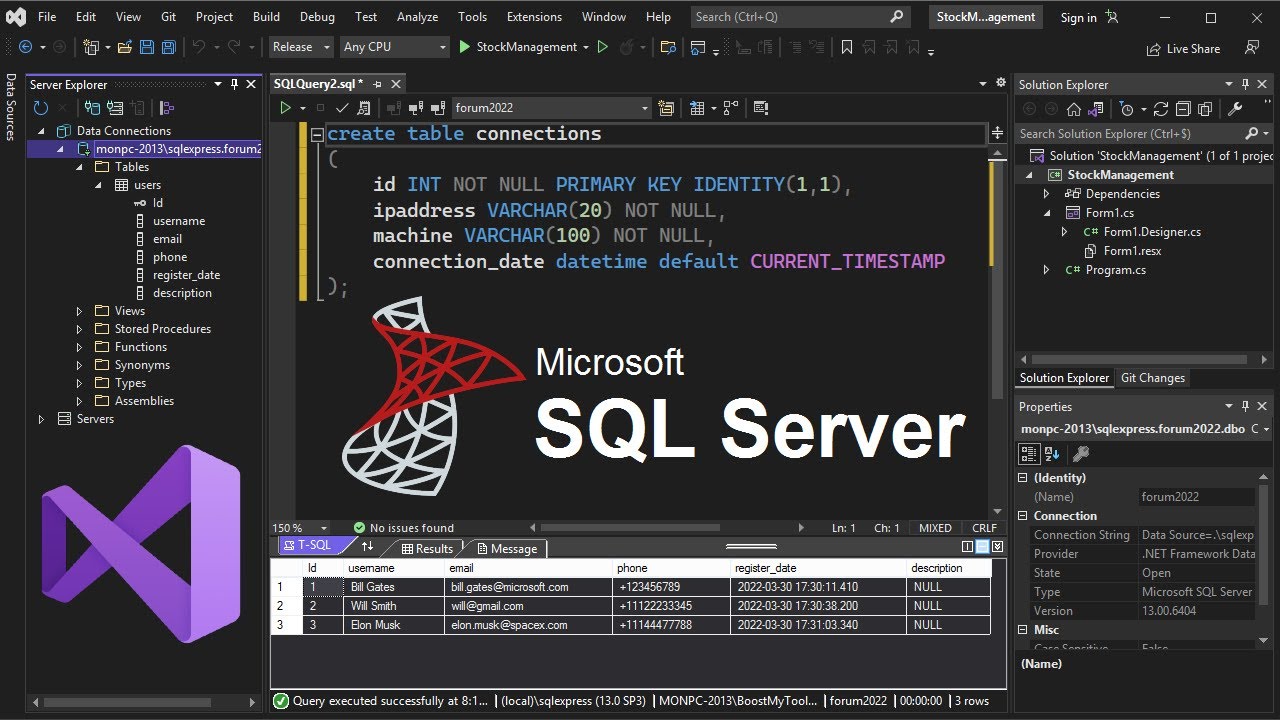
Task: Open Solution Explorer properties wrench icon
Action: 1235,109
